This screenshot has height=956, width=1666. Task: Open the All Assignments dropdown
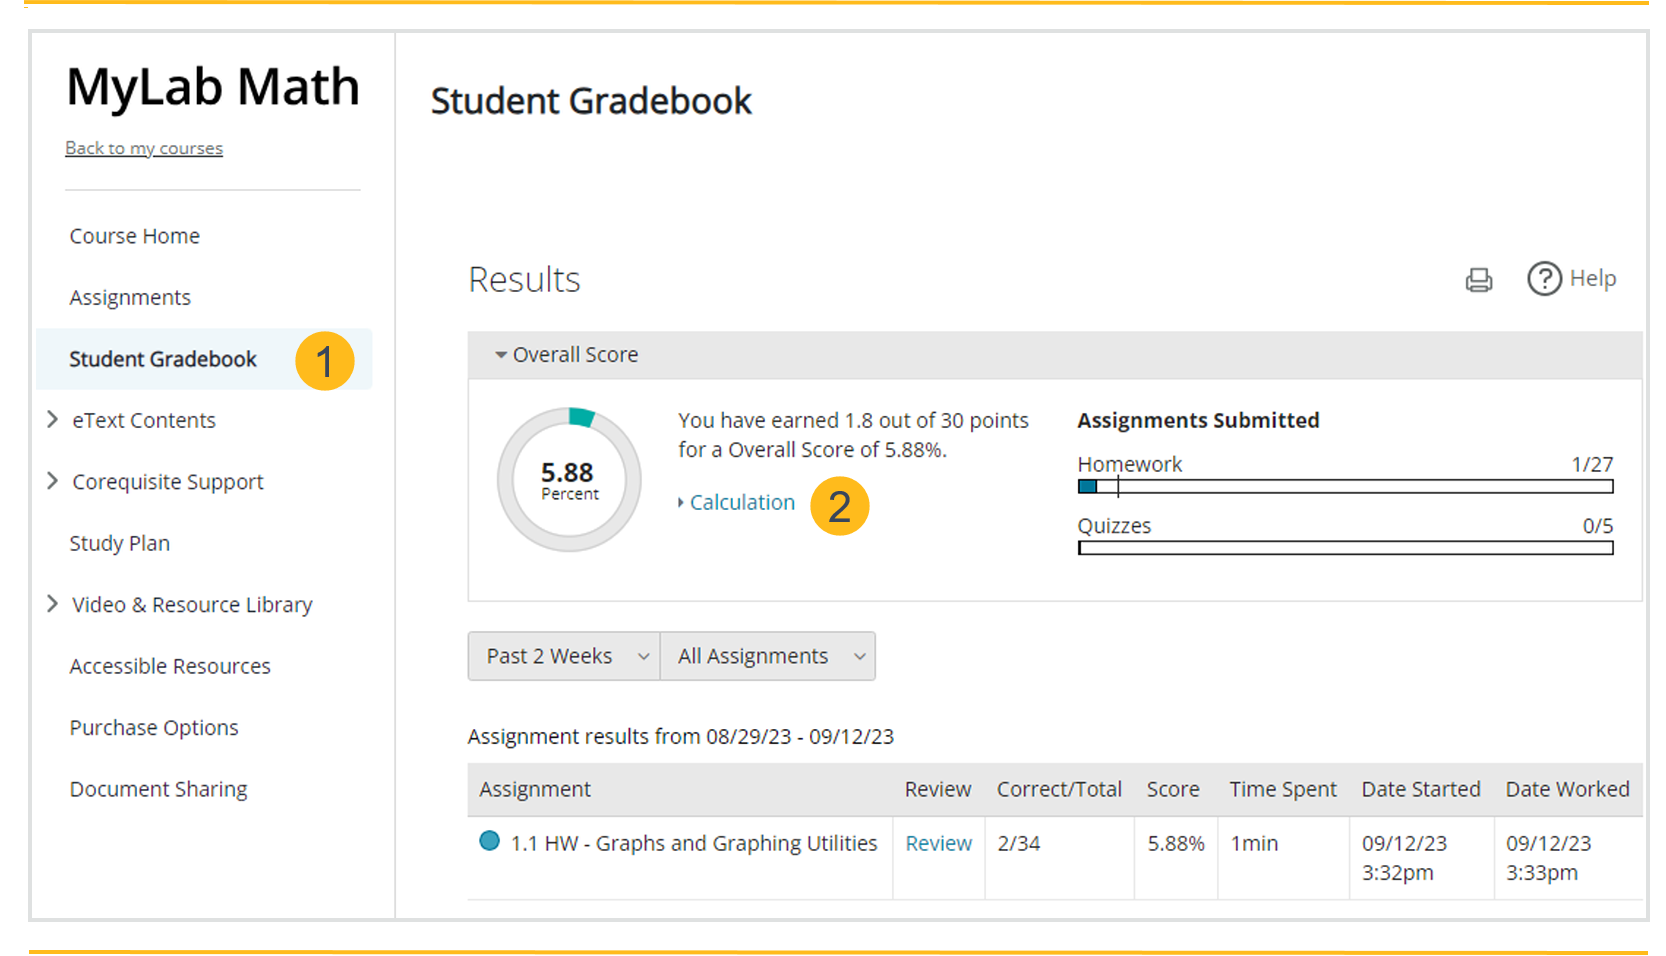(x=768, y=656)
